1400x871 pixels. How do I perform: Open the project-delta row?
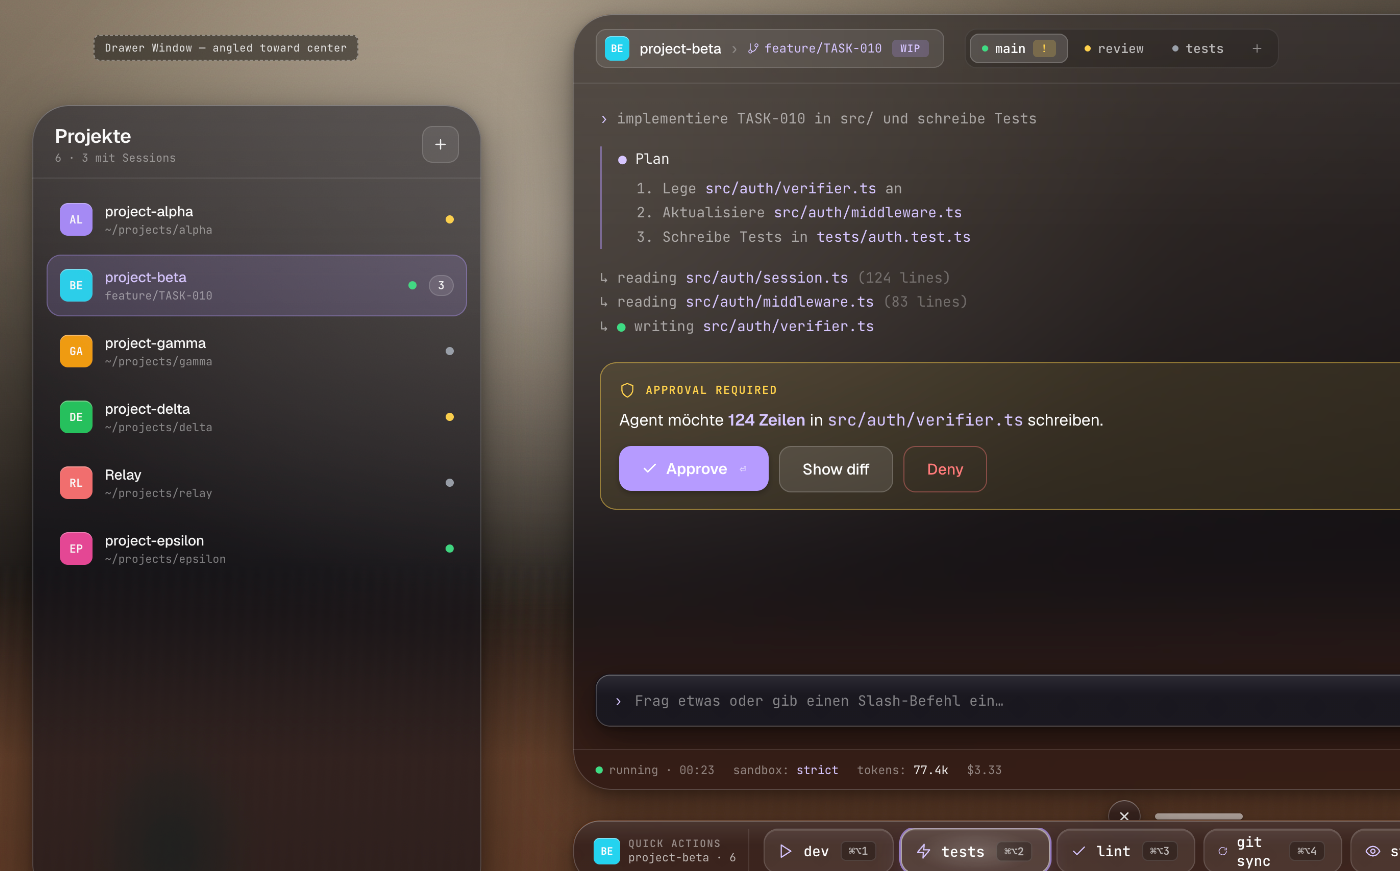click(257, 418)
